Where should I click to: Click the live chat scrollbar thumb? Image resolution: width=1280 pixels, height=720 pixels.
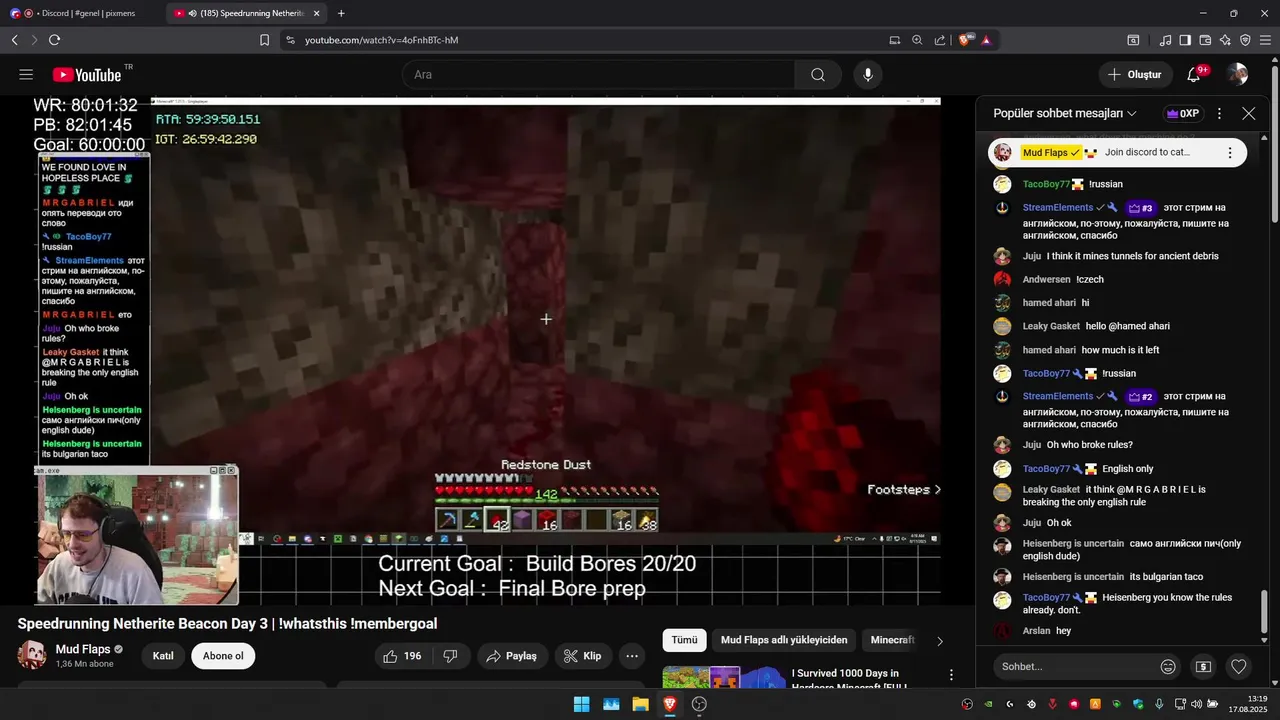(x=1264, y=612)
